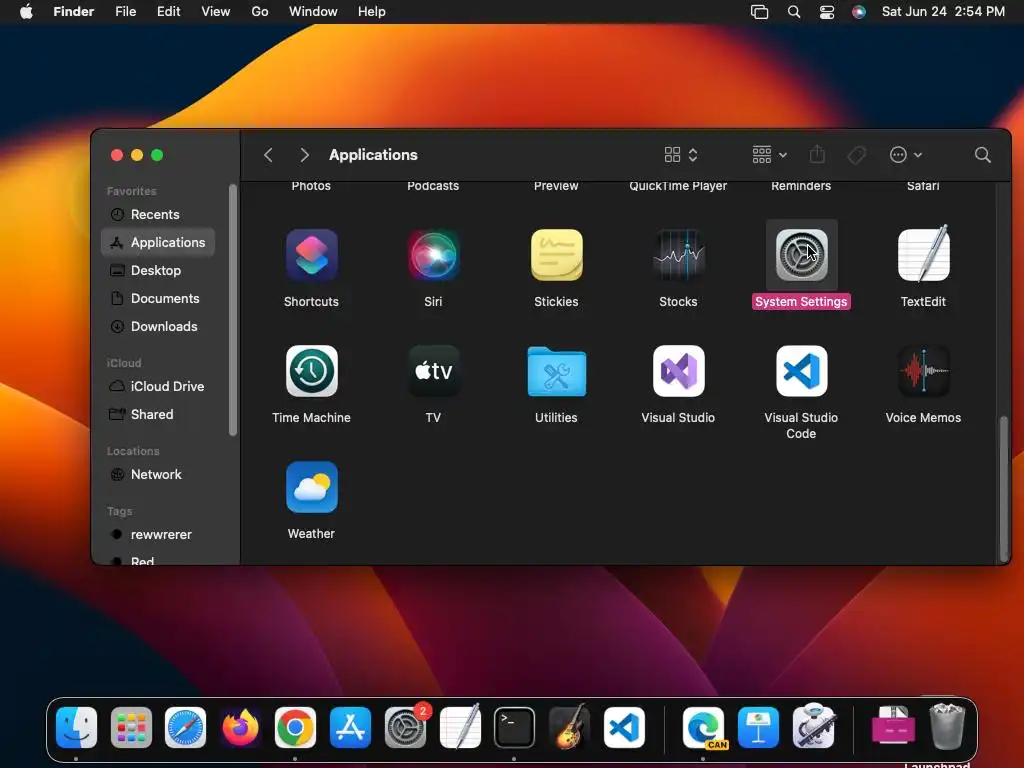
Task: Open Launchpad from the Dock
Action: pyautogui.click(x=131, y=728)
